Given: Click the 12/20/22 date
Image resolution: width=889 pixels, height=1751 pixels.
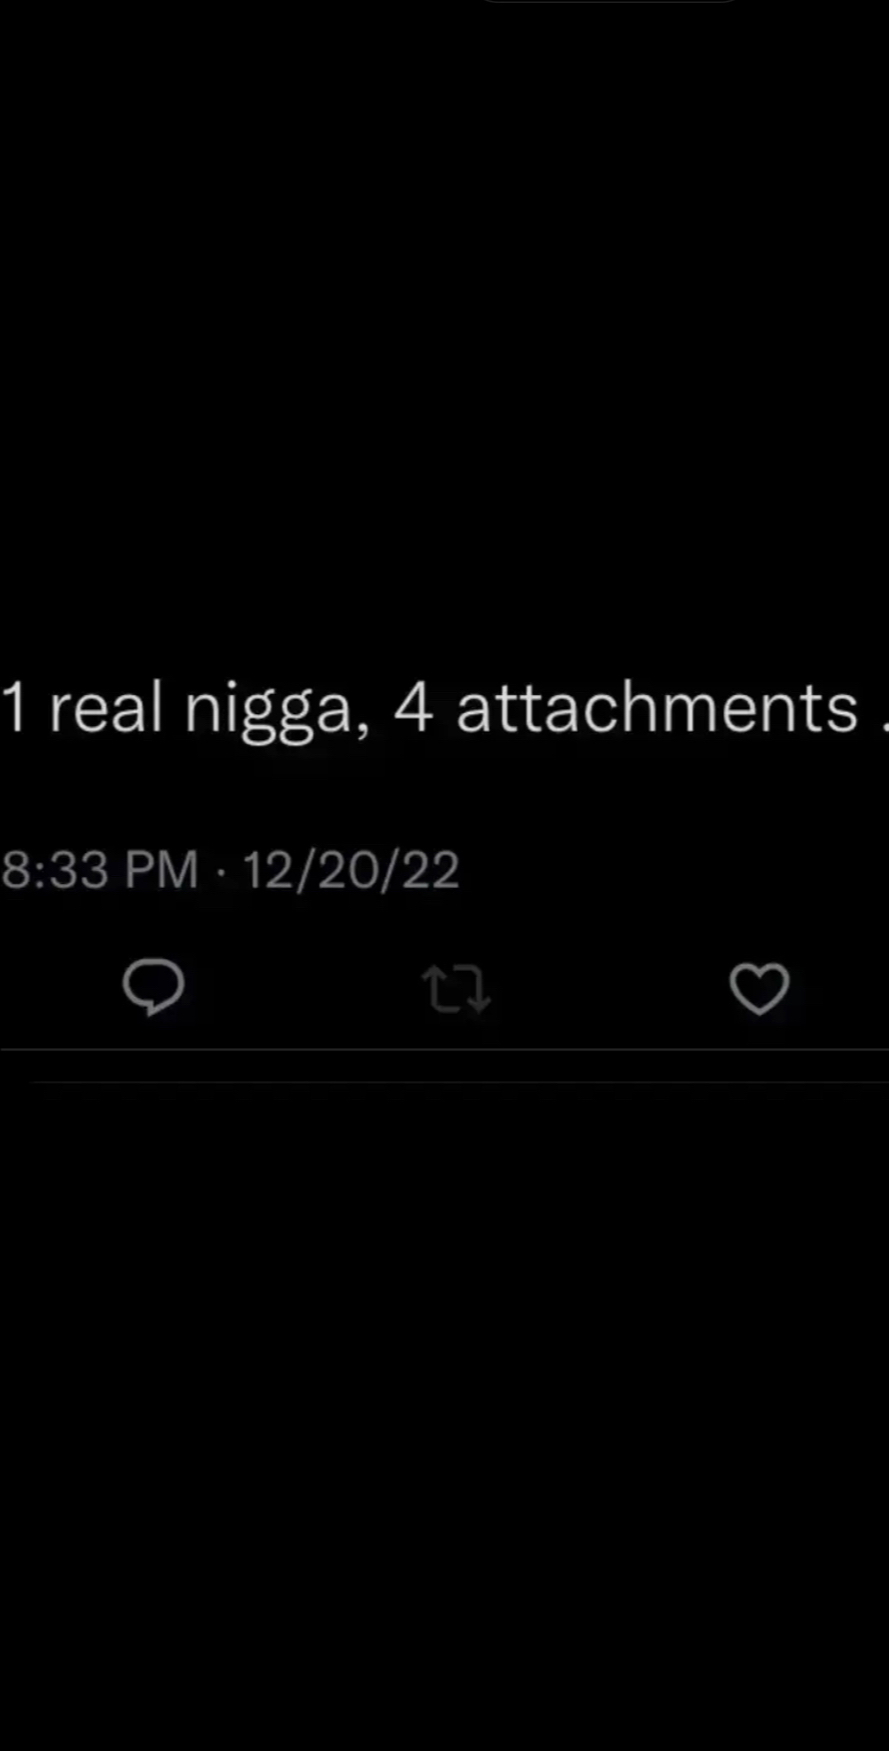Looking at the screenshot, I should tap(350, 869).
